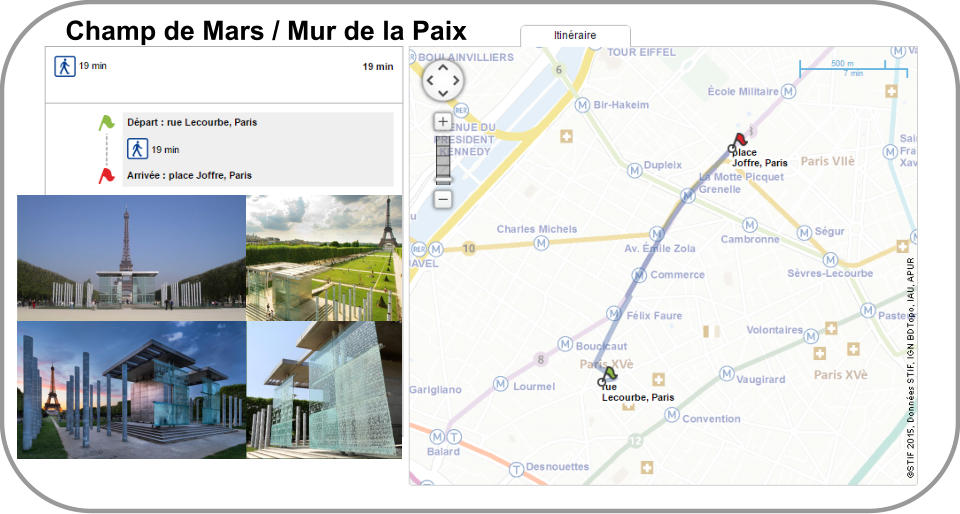Viewport: 960px width, 514px height.
Task: Click the red flag marker at place Joffre on the map
Action: coord(738,141)
